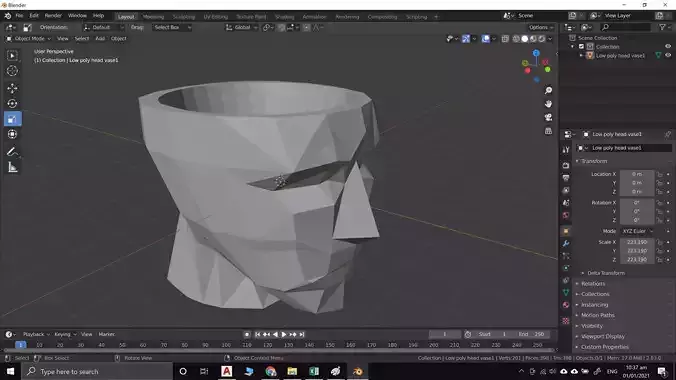Select the Cursor tool in toolbar
This screenshot has height=380, width=676.
(x=12, y=71)
